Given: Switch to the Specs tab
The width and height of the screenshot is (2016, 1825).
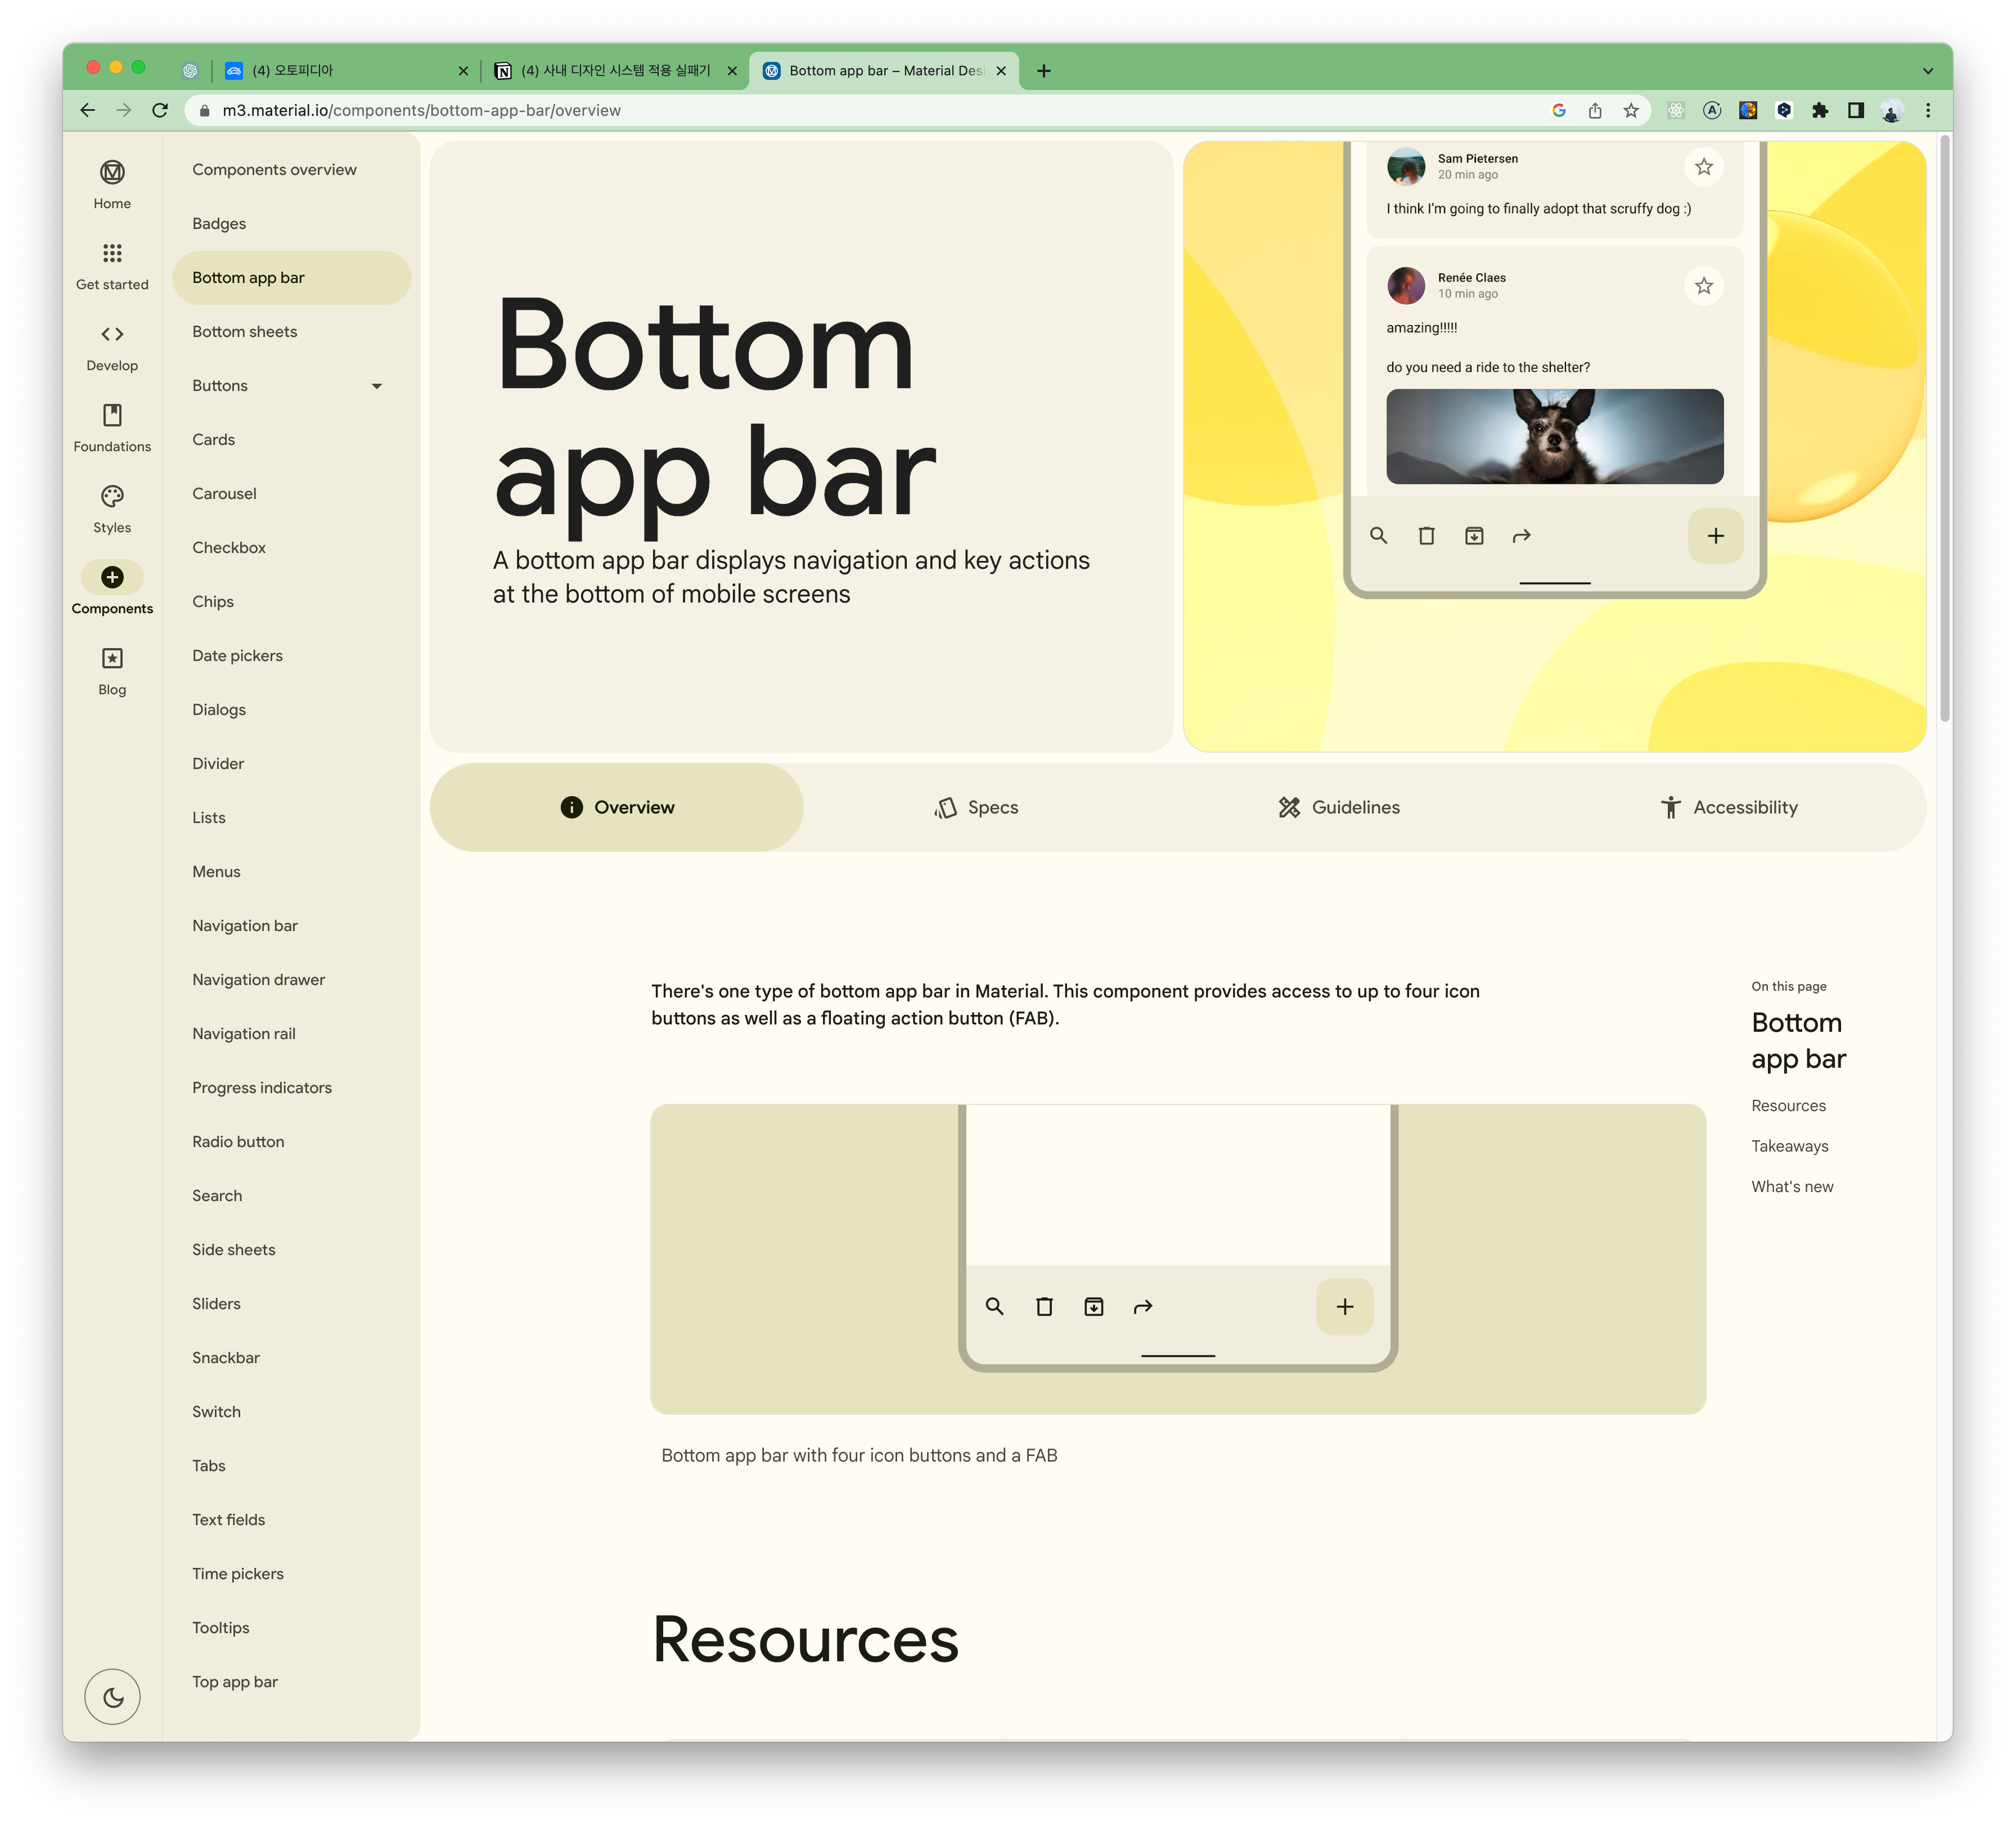Looking at the screenshot, I should pos(976,808).
